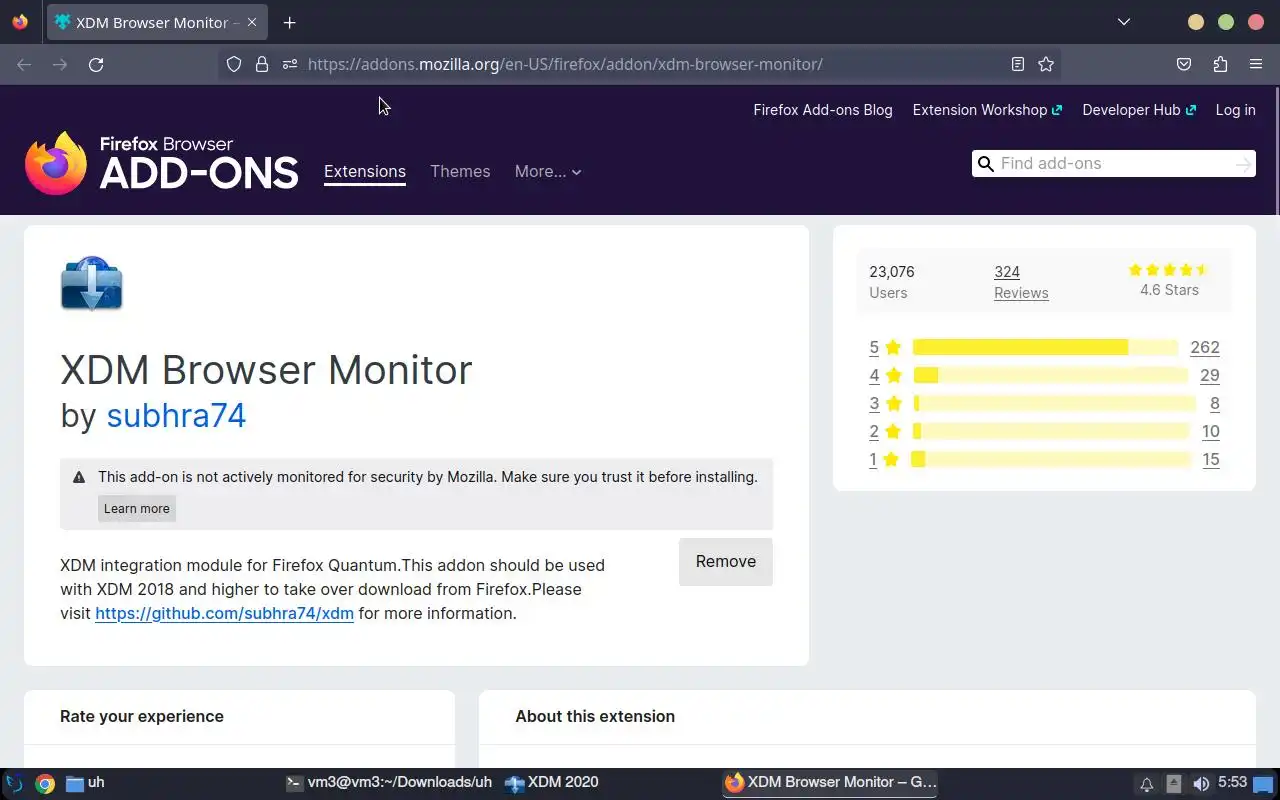Viewport: 1280px width, 800px height.
Task: Select the Extensions navigation tab
Action: [x=365, y=172]
